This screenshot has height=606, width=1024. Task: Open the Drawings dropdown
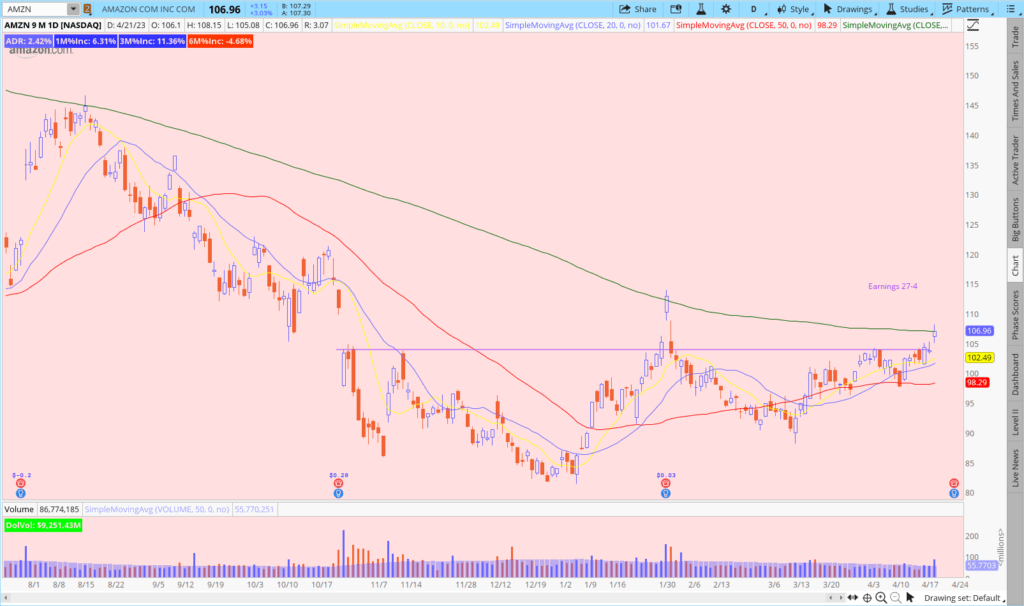tap(848, 9)
